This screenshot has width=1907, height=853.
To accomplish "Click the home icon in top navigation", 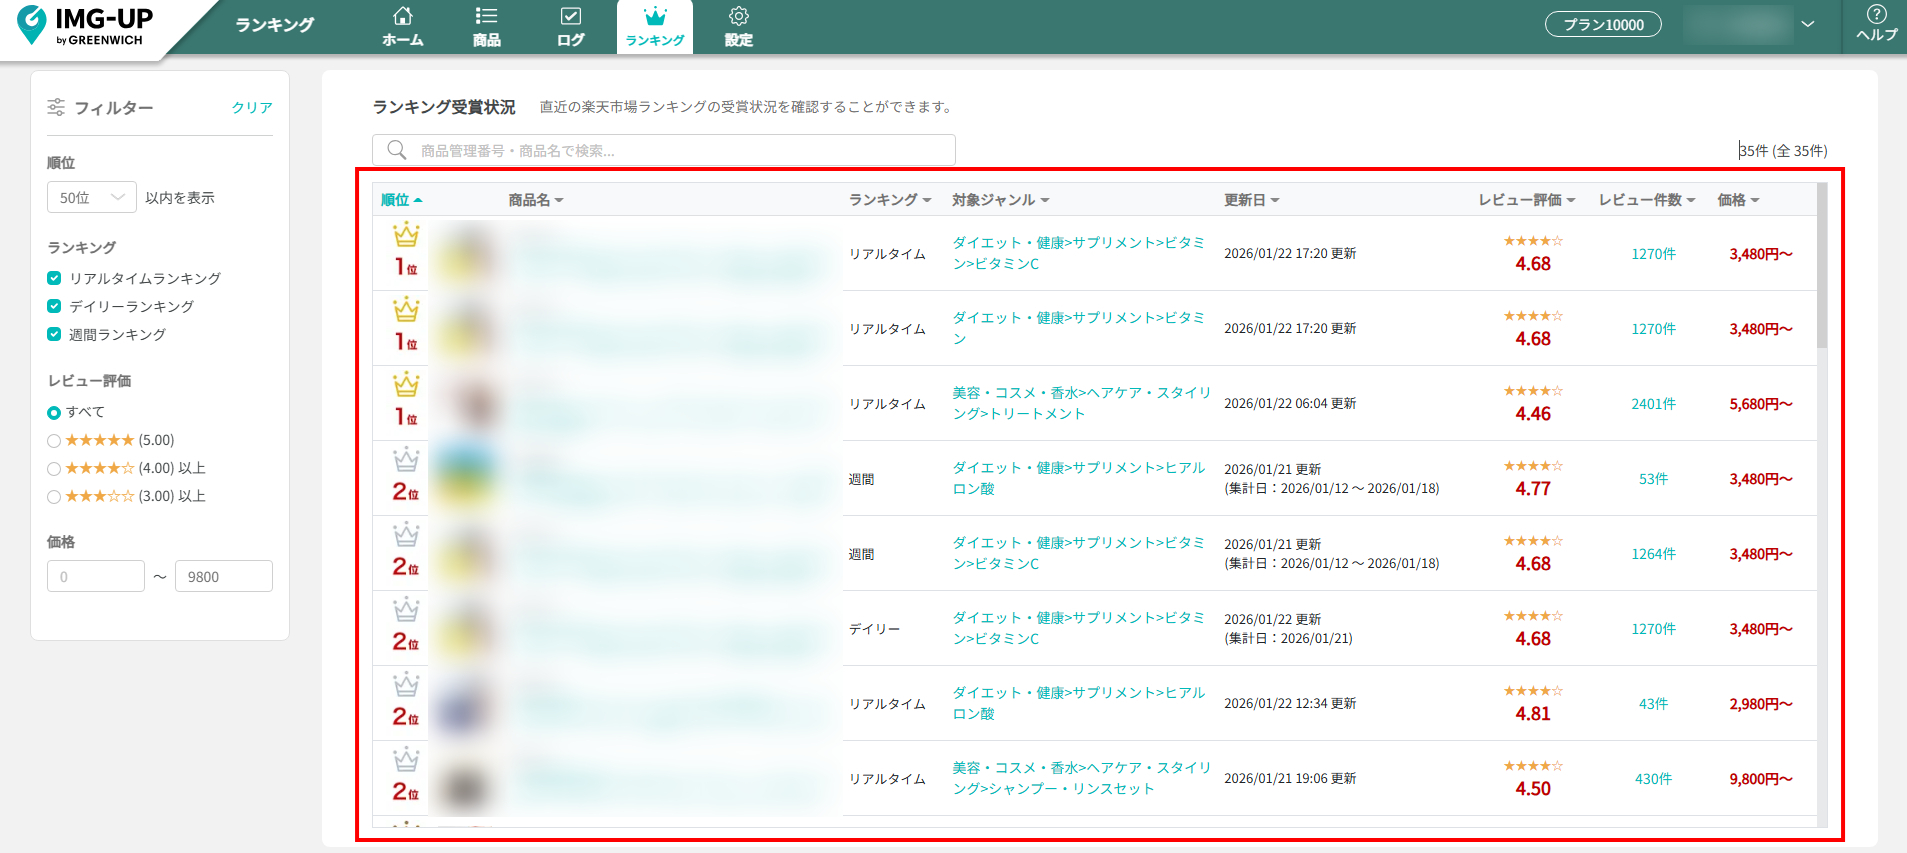I will point(402,17).
